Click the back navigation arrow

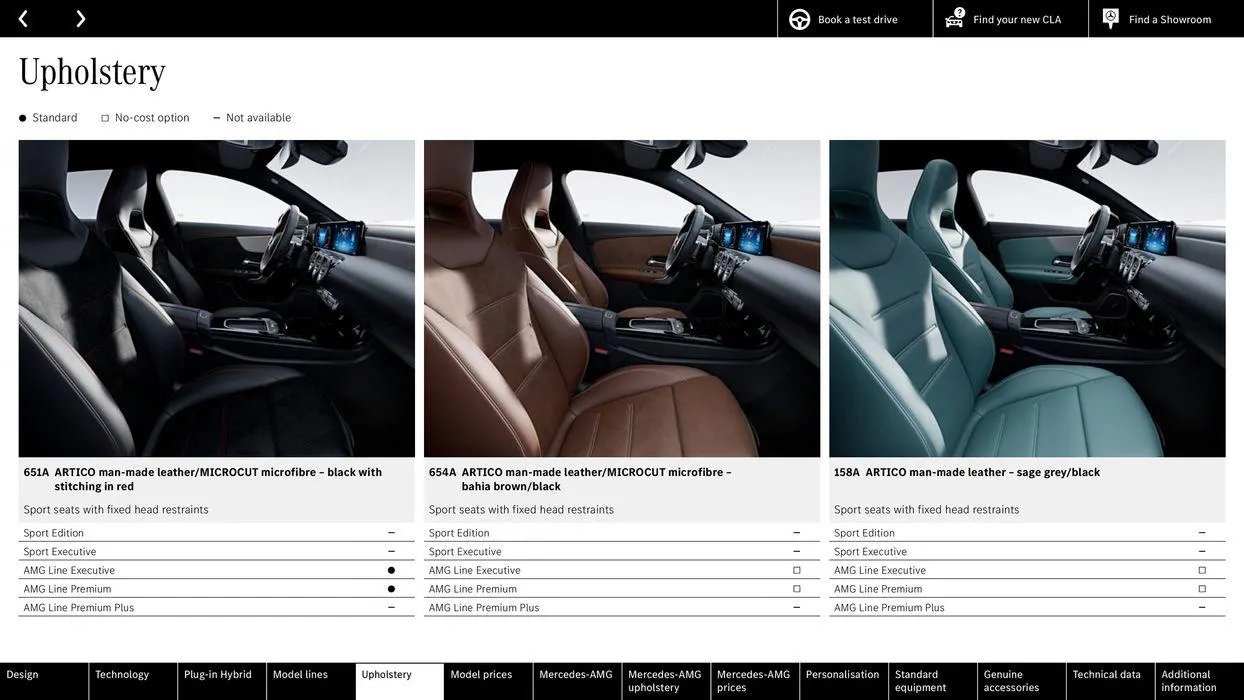click(x=22, y=17)
